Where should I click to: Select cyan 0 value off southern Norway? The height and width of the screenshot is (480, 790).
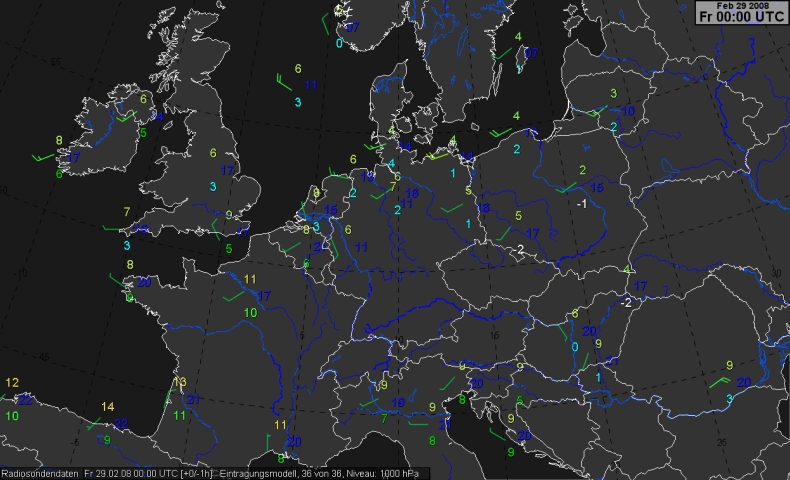click(339, 43)
